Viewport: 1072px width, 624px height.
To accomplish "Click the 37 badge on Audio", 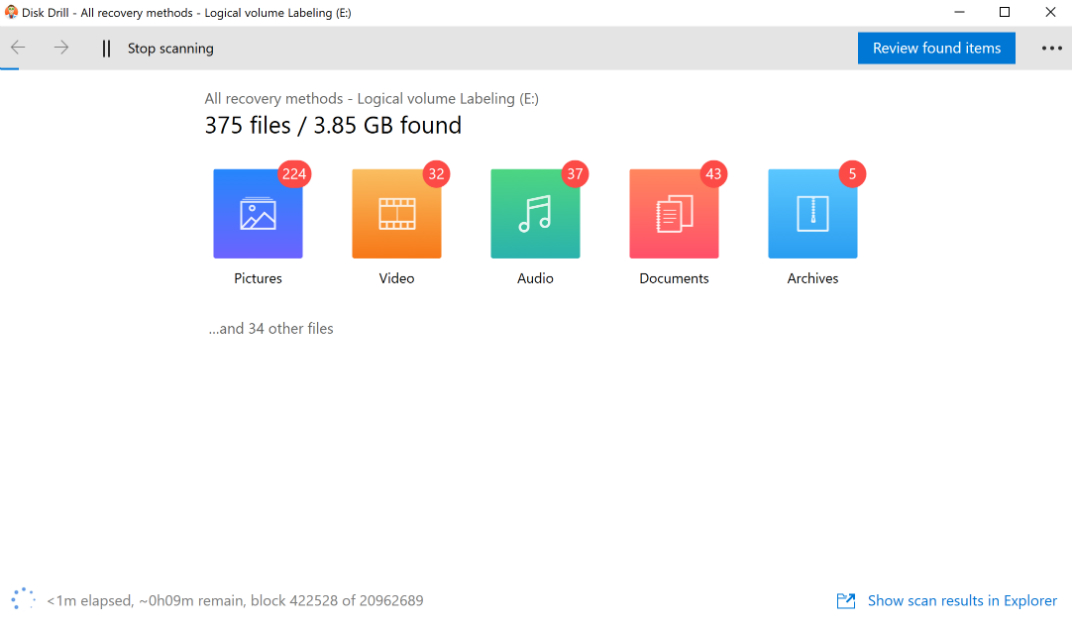I will click(x=575, y=174).
